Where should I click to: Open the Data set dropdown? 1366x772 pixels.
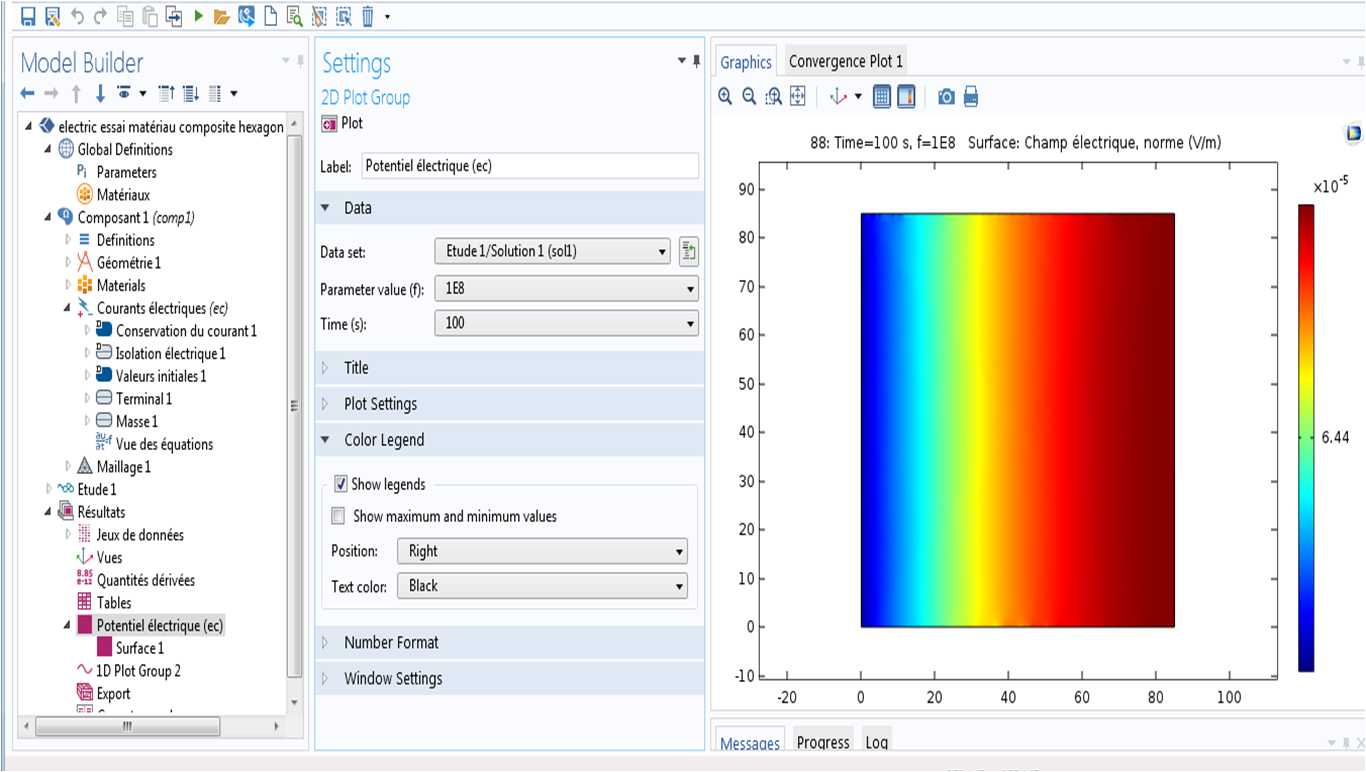pyautogui.click(x=552, y=252)
